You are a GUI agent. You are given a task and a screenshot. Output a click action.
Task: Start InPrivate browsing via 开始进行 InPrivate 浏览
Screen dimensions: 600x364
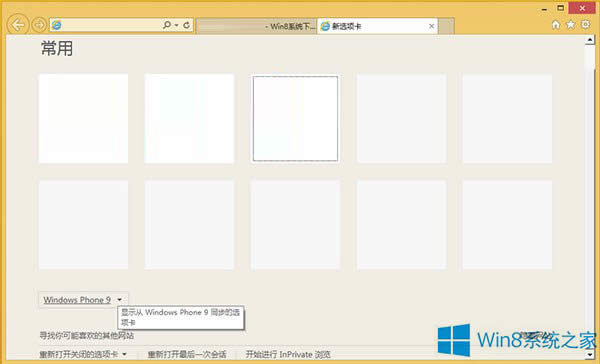pyautogui.click(x=288, y=354)
